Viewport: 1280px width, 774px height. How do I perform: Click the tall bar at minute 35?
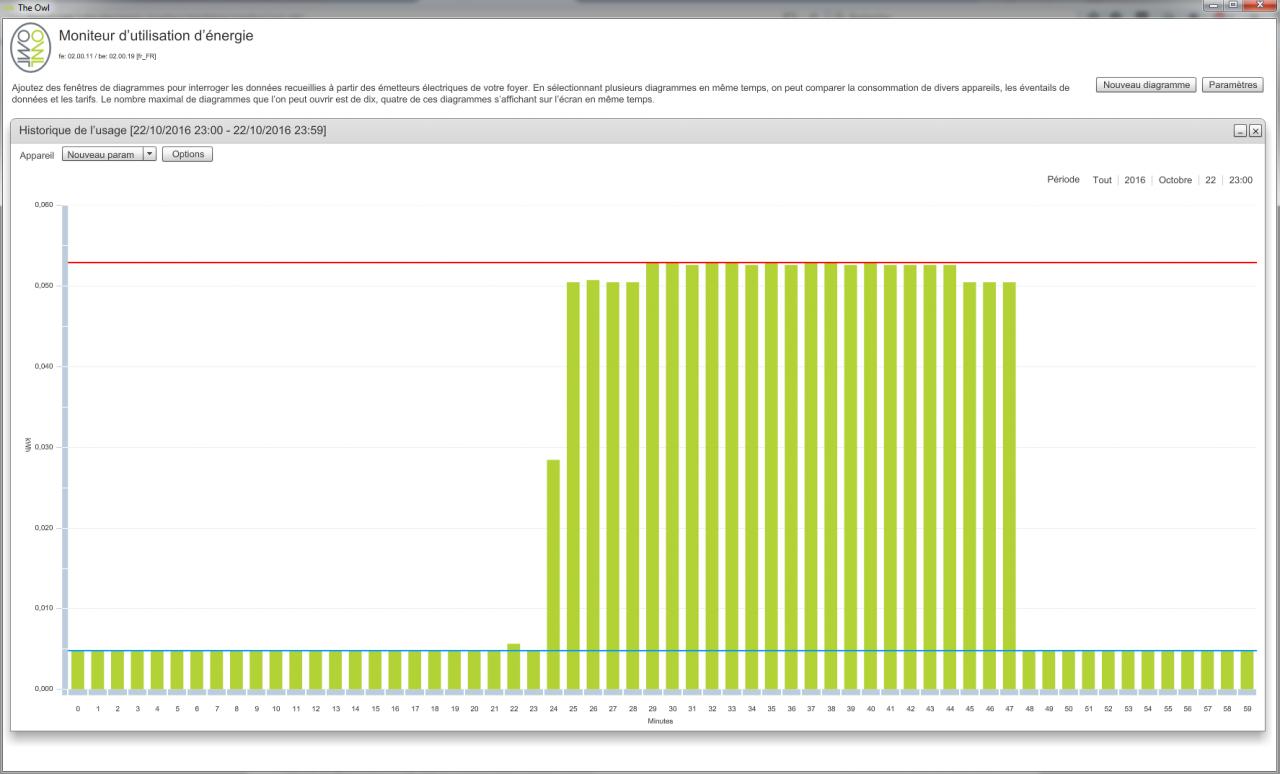point(771,476)
